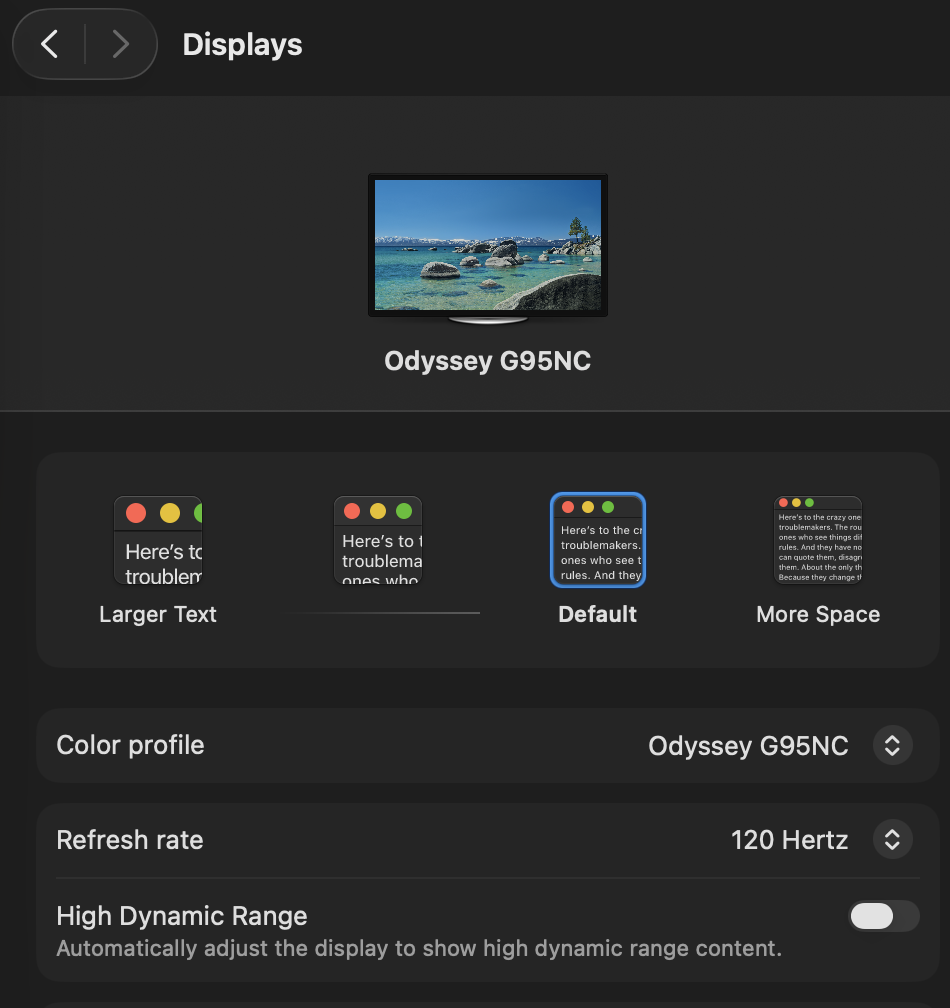
Task: Click the More Space label
Action: [x=818, y=614]
